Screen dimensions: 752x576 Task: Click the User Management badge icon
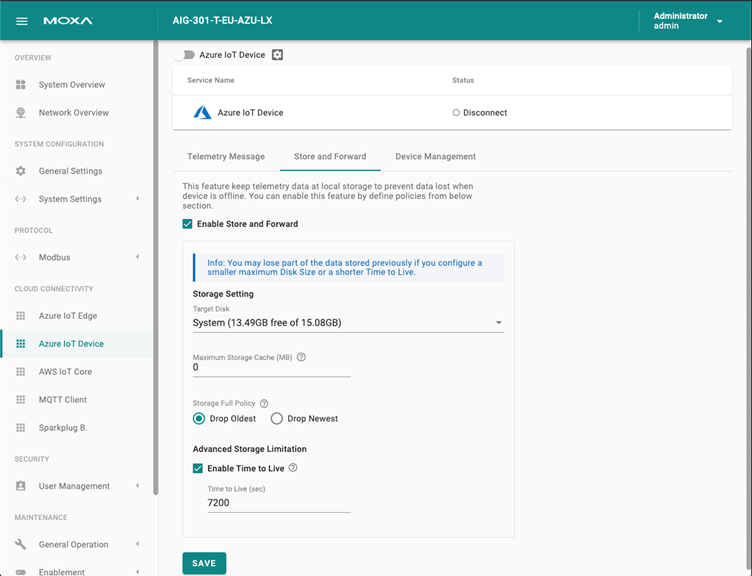pyautogui.click(x=21, y=486)
